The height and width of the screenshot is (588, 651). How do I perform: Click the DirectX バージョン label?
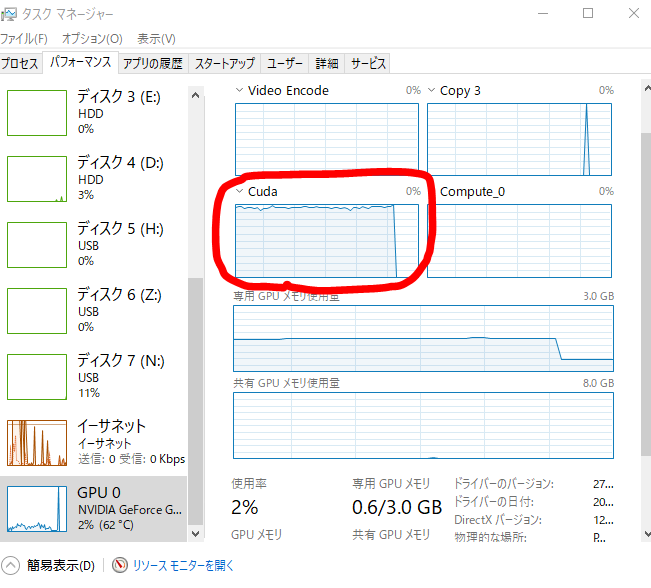coord(498,519)
